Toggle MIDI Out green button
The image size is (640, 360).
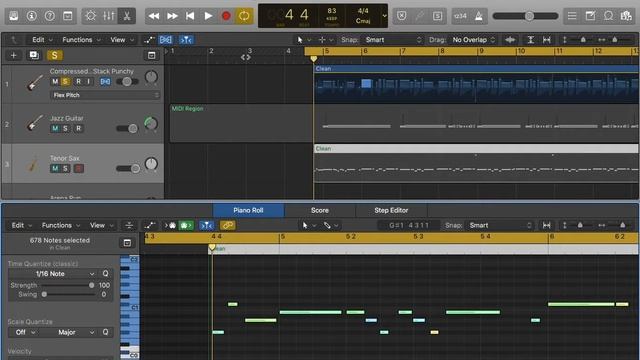pos(186,225)
